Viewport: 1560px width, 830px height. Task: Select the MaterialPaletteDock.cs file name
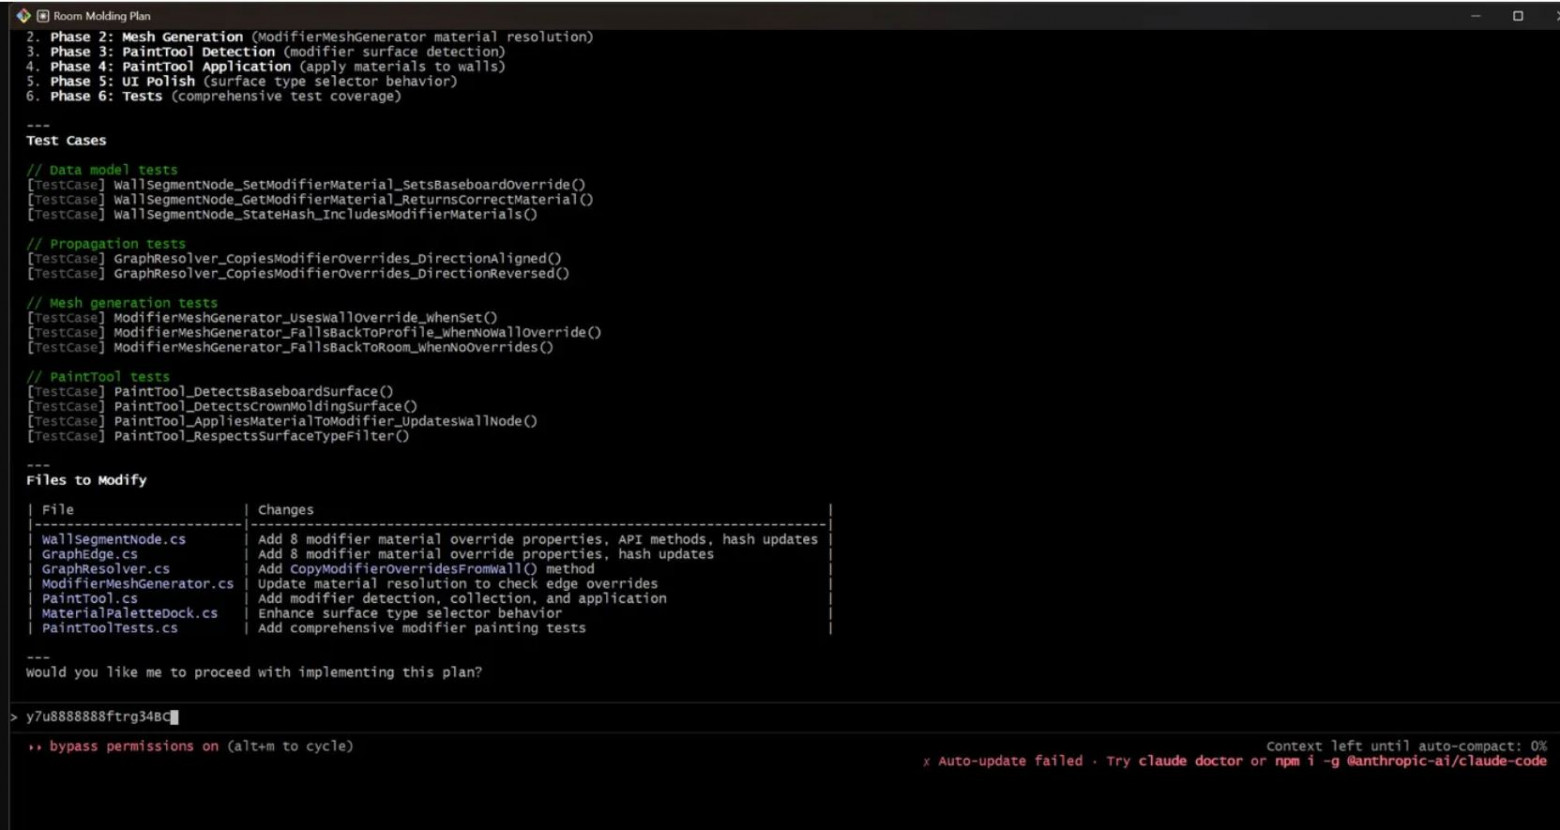(x=130, y=613)
